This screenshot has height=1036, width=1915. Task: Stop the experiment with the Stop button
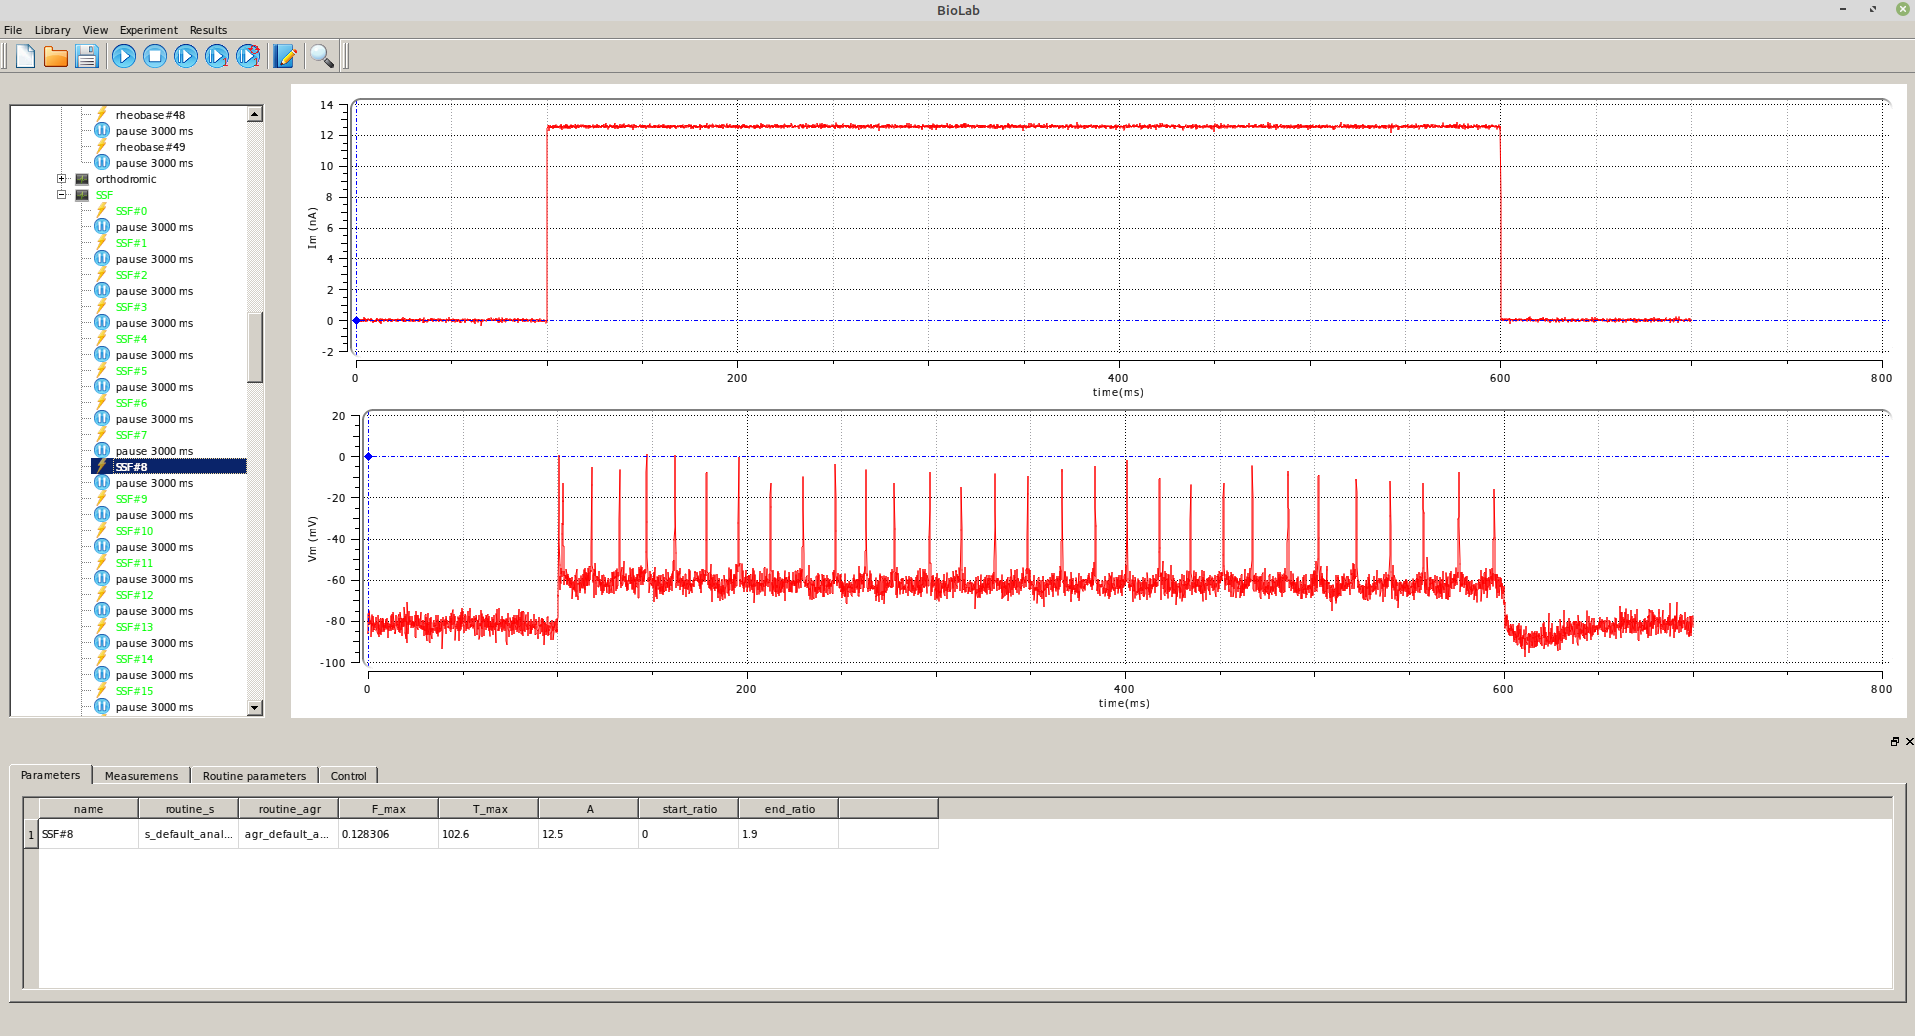pos(155,56)
